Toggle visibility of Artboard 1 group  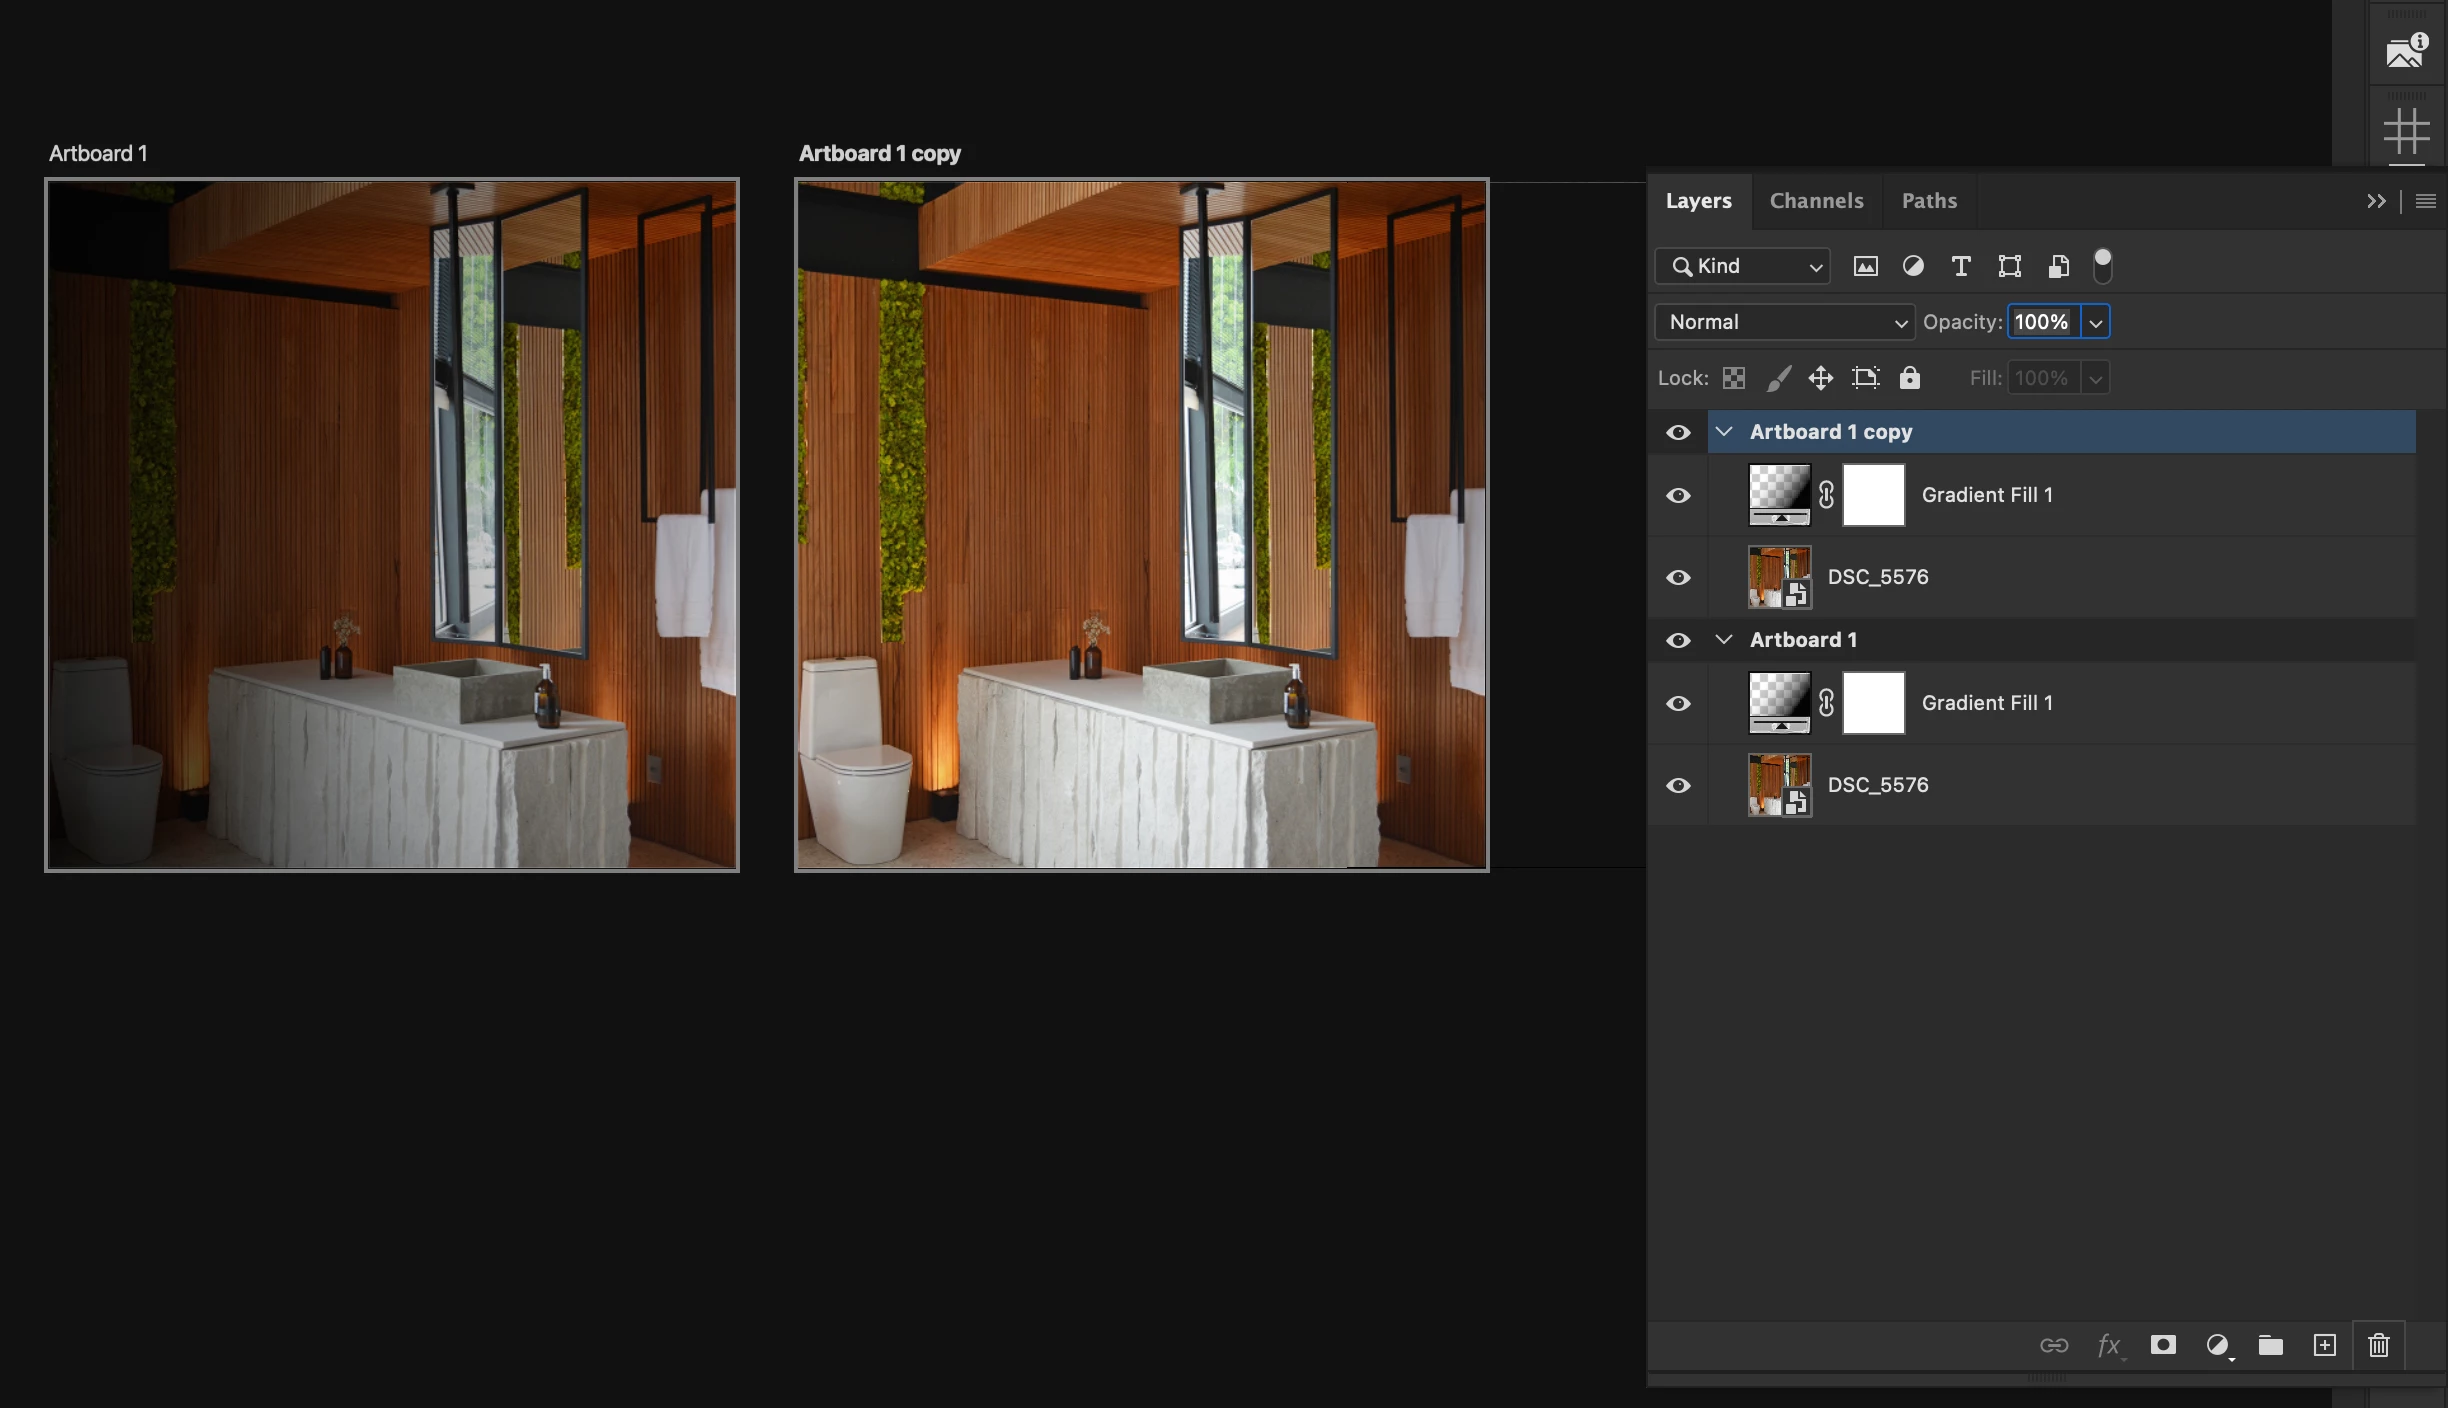click(1678, 640)
